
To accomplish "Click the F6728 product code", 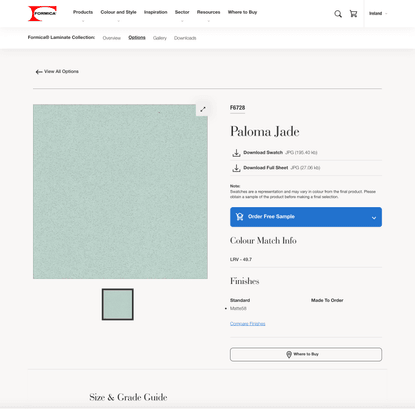I will [x=237, y=108].
